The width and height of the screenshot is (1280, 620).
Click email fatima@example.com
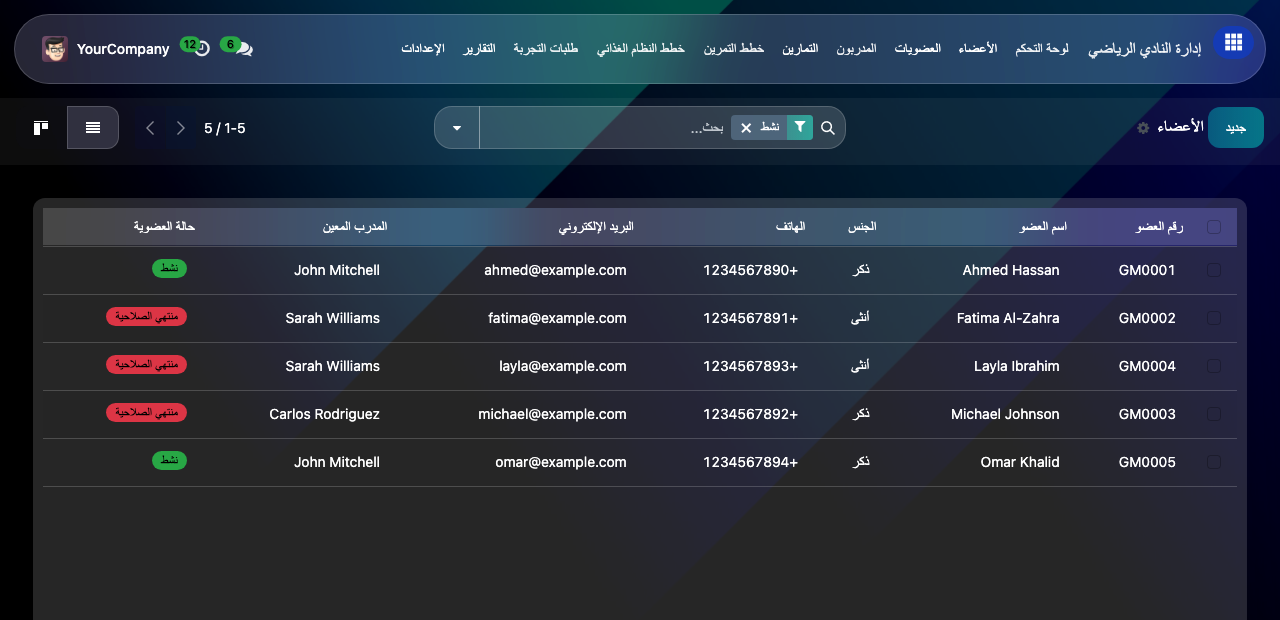[x=557, y=318]
